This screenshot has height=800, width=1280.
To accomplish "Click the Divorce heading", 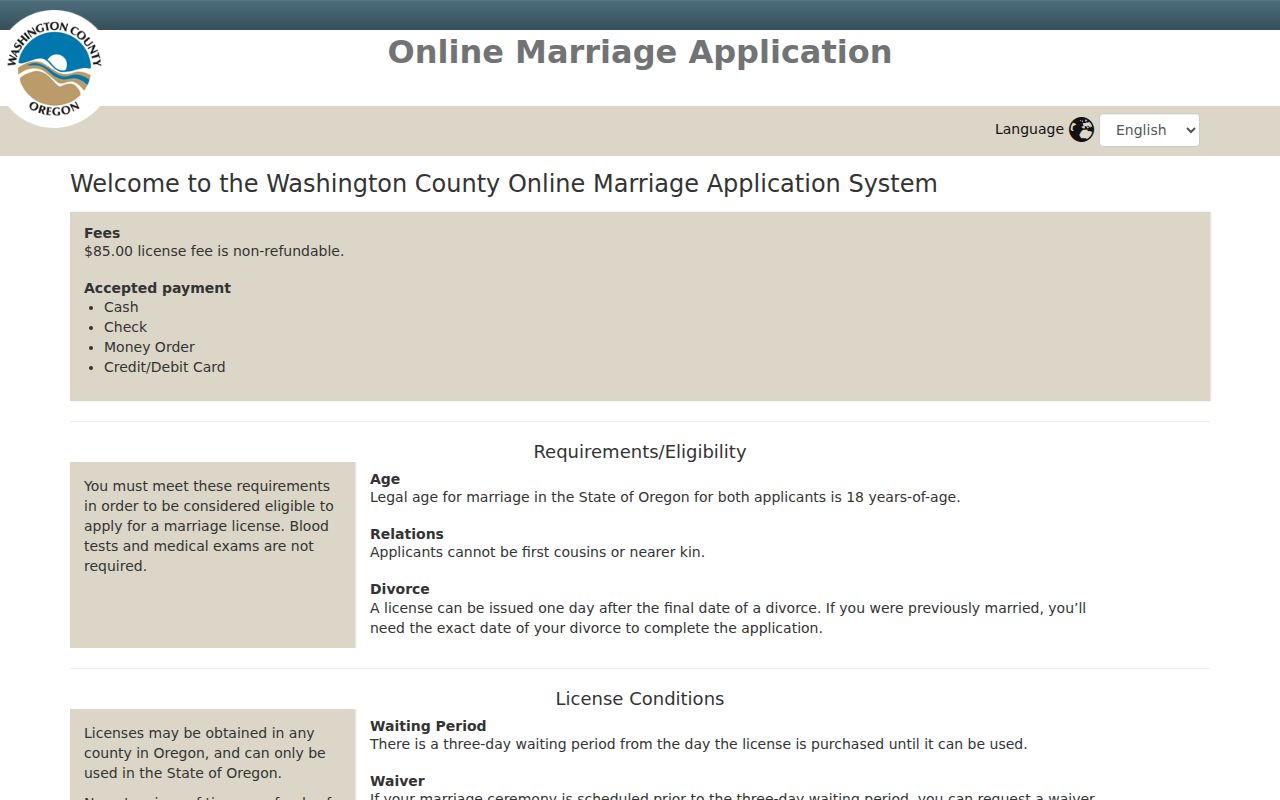I will [400, 589].
